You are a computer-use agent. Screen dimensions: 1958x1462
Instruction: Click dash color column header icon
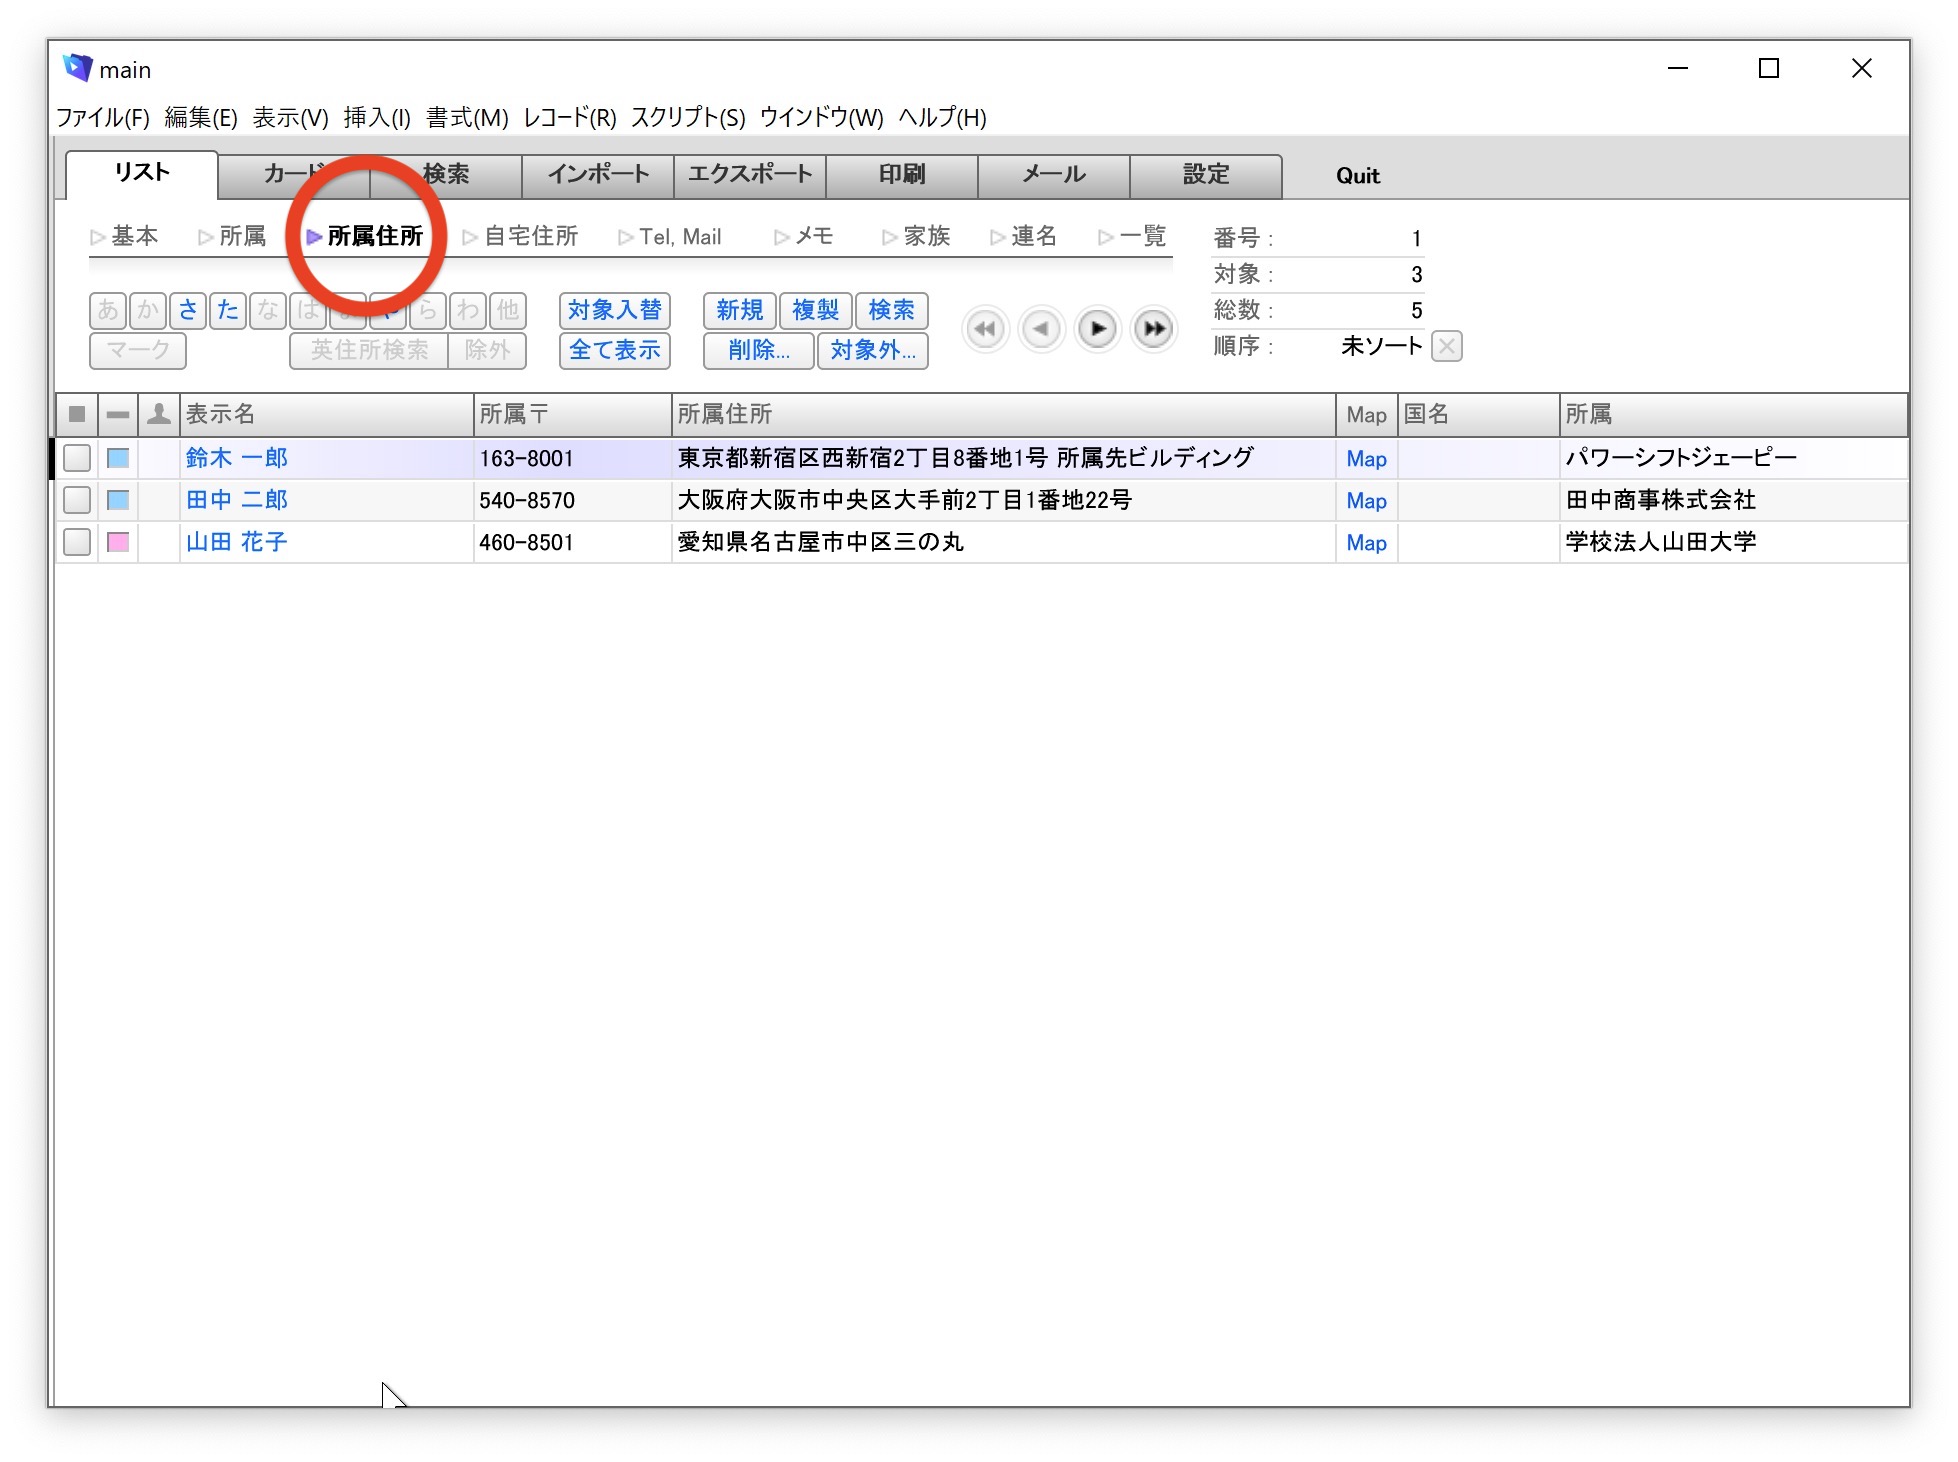point(118,414)
